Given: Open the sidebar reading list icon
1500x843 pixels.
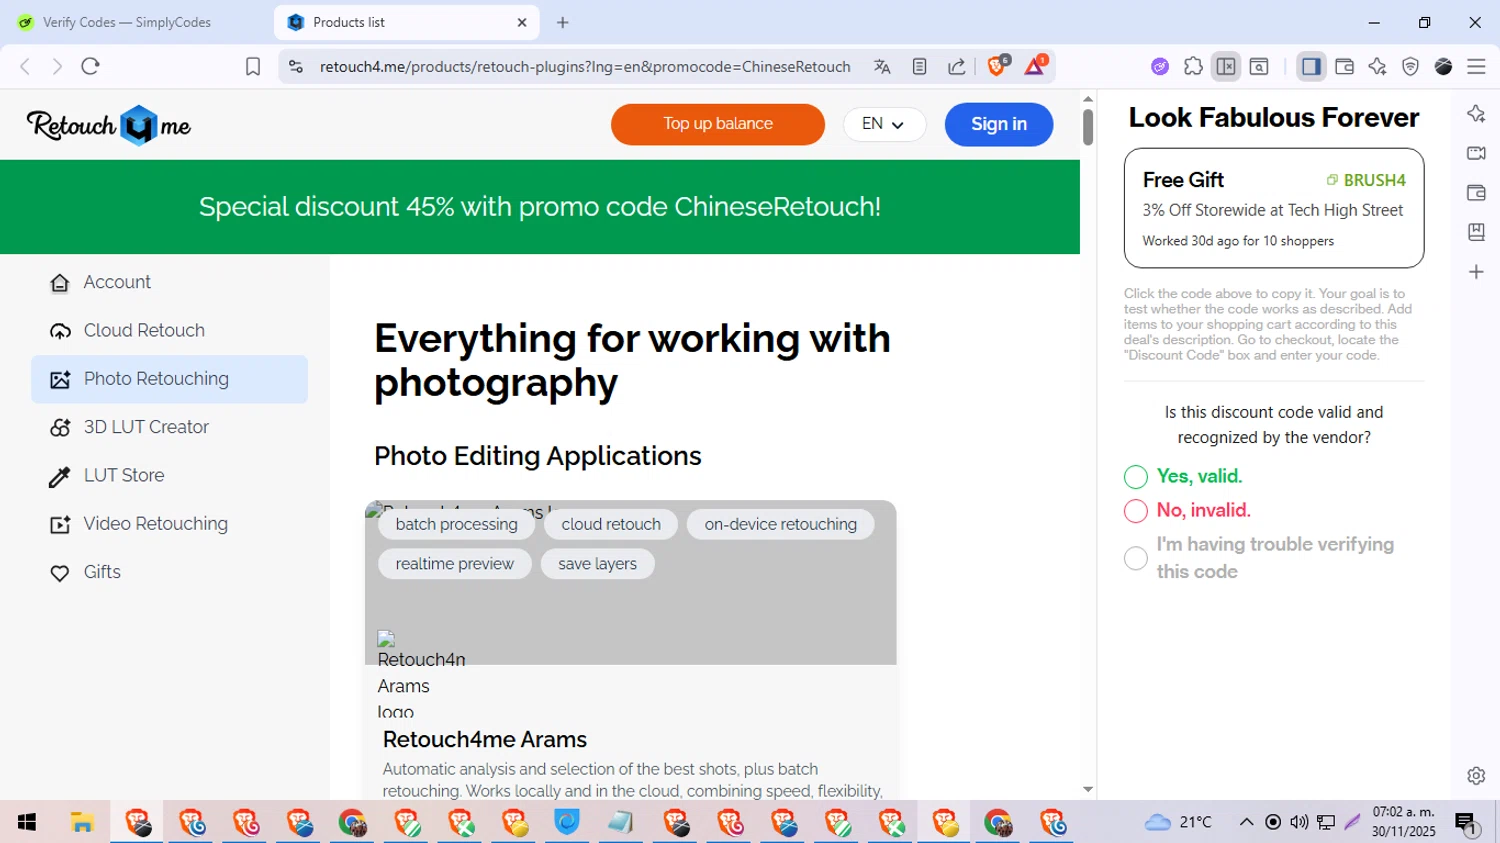Looking at the screenshot, I should click(1476, 232).
